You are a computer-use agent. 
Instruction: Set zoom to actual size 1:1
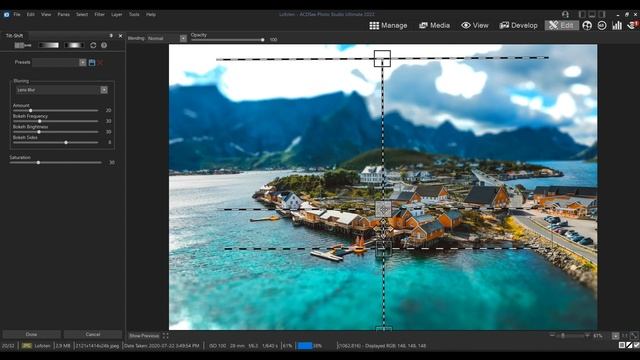[624, 336]
